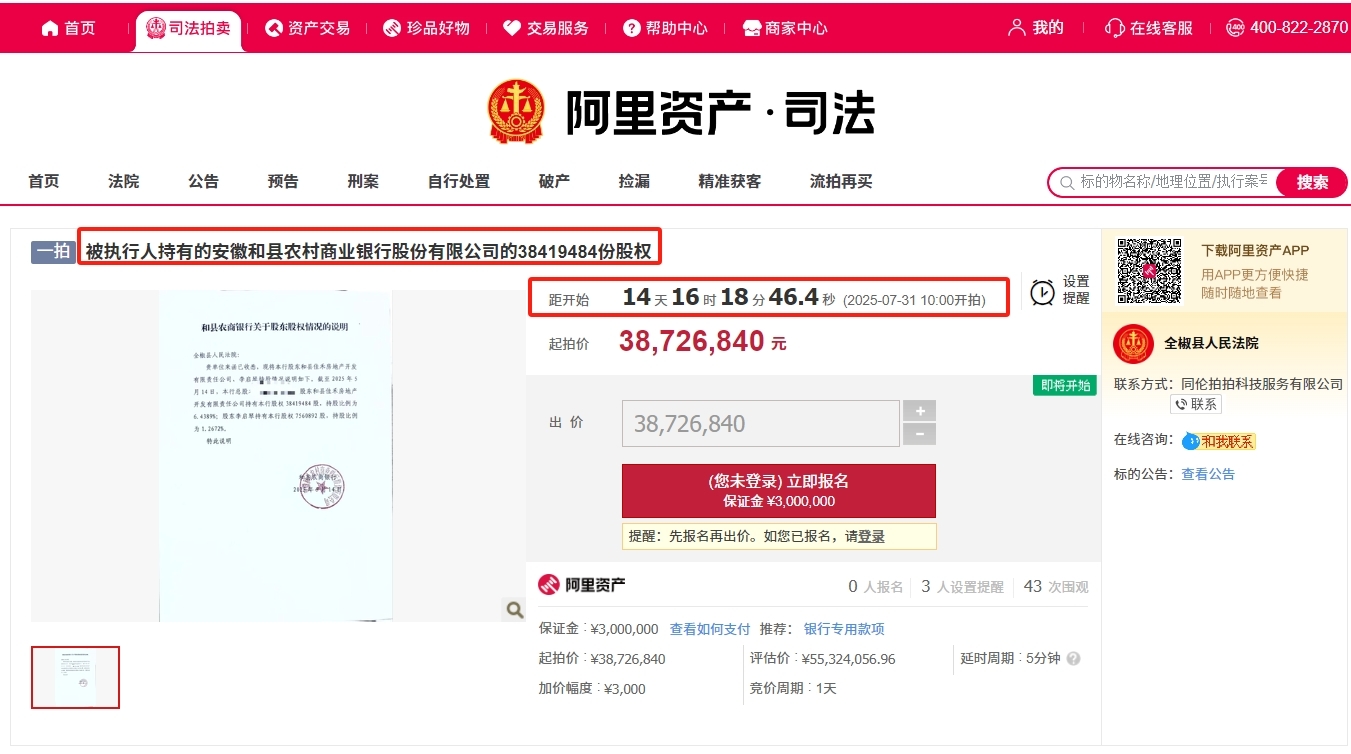Click the 商家中心 merchant center icon
Viewport: 1351px width, 754px height.
click(750, 27)
